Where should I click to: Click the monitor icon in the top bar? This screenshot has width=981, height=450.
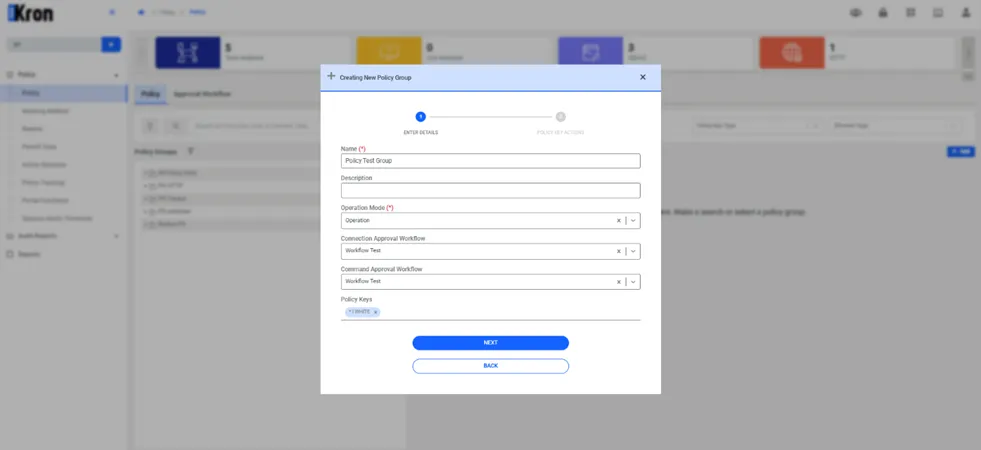pos(938,13)
